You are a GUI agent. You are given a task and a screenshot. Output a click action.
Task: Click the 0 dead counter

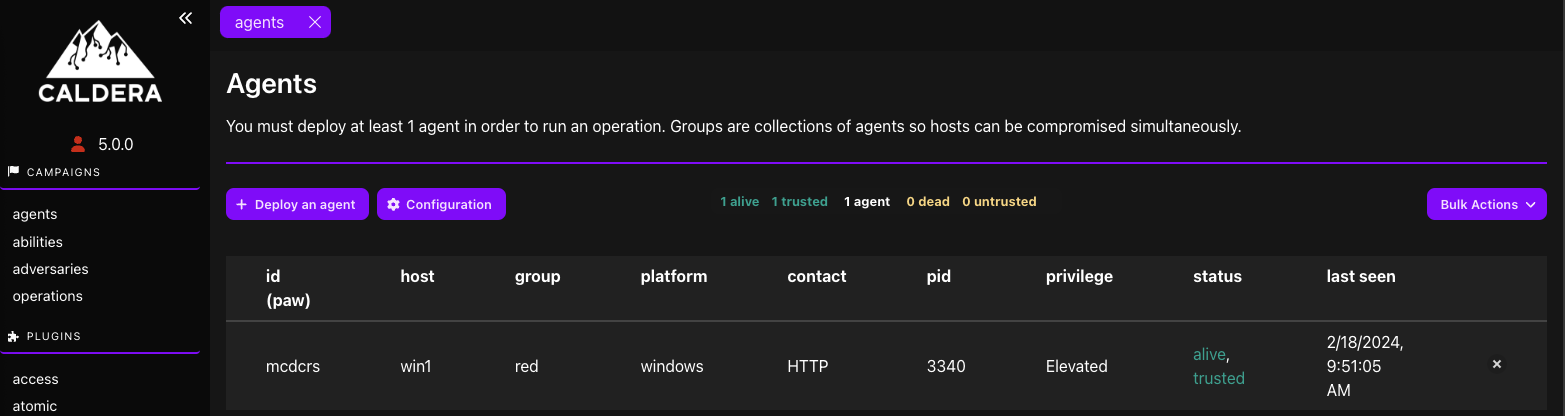(x=928, y=202)
